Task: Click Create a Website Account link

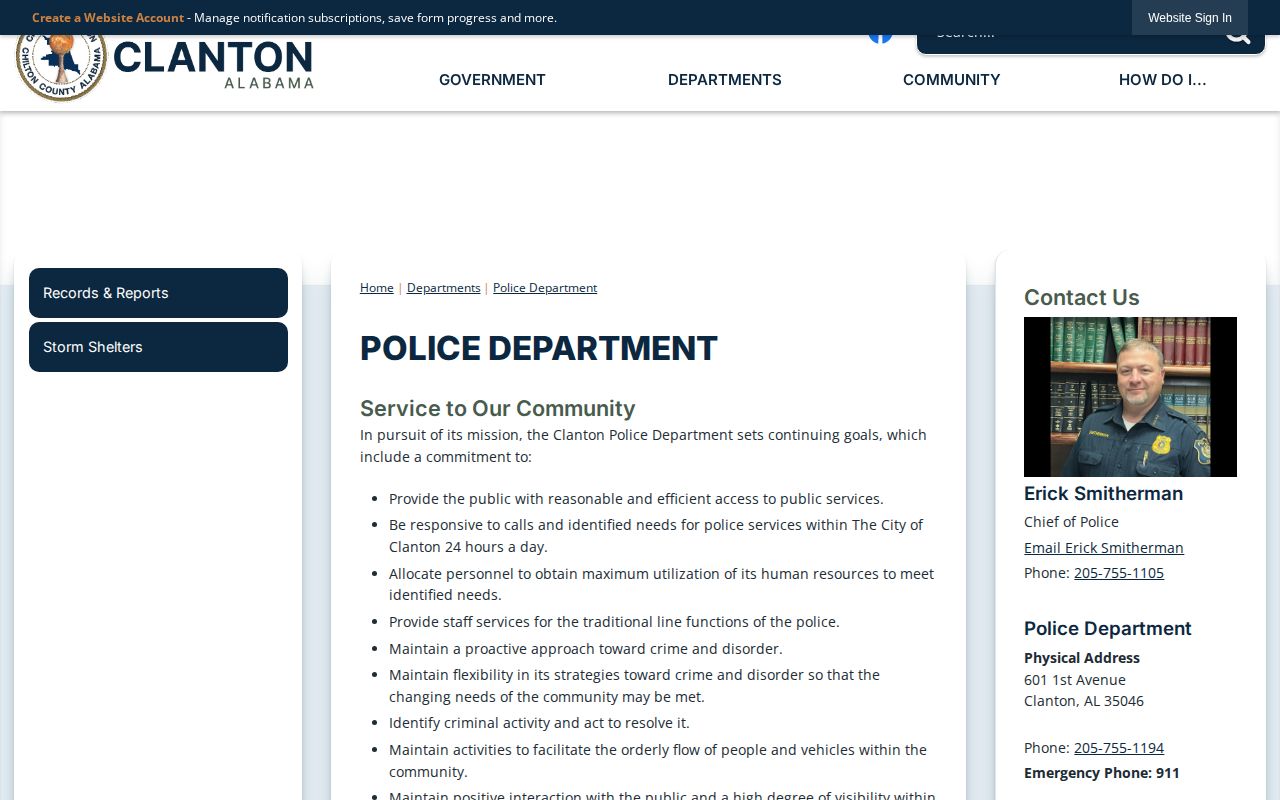Action: pos(108,18)
